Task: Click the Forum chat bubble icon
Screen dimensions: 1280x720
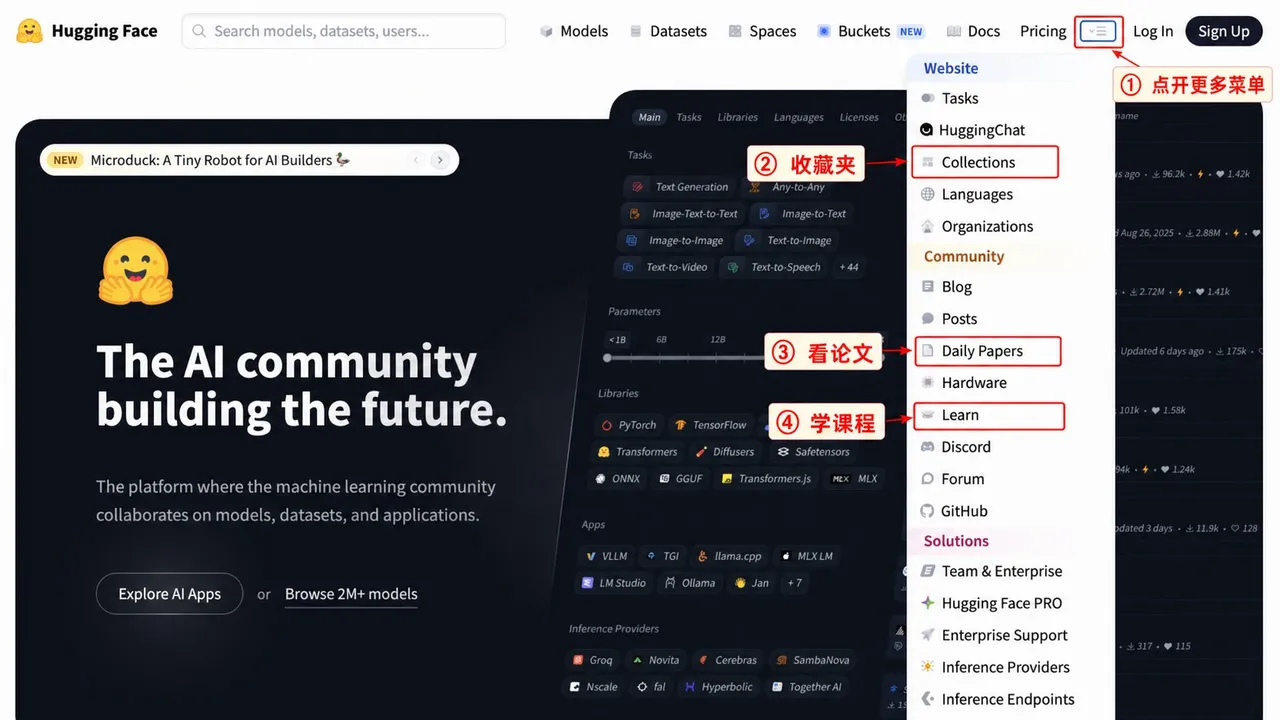Action: point(928,479)
